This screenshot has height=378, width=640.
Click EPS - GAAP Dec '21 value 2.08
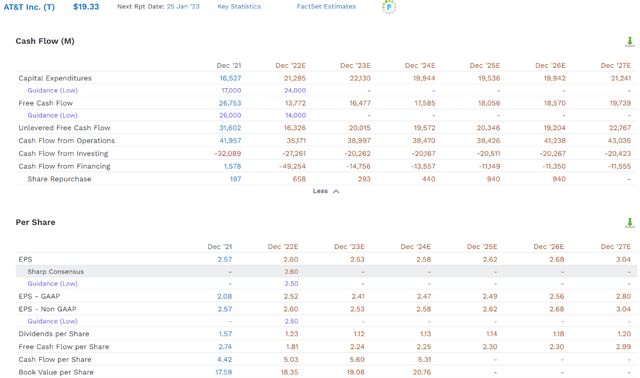pyautogui.click(x=224, y=296)
